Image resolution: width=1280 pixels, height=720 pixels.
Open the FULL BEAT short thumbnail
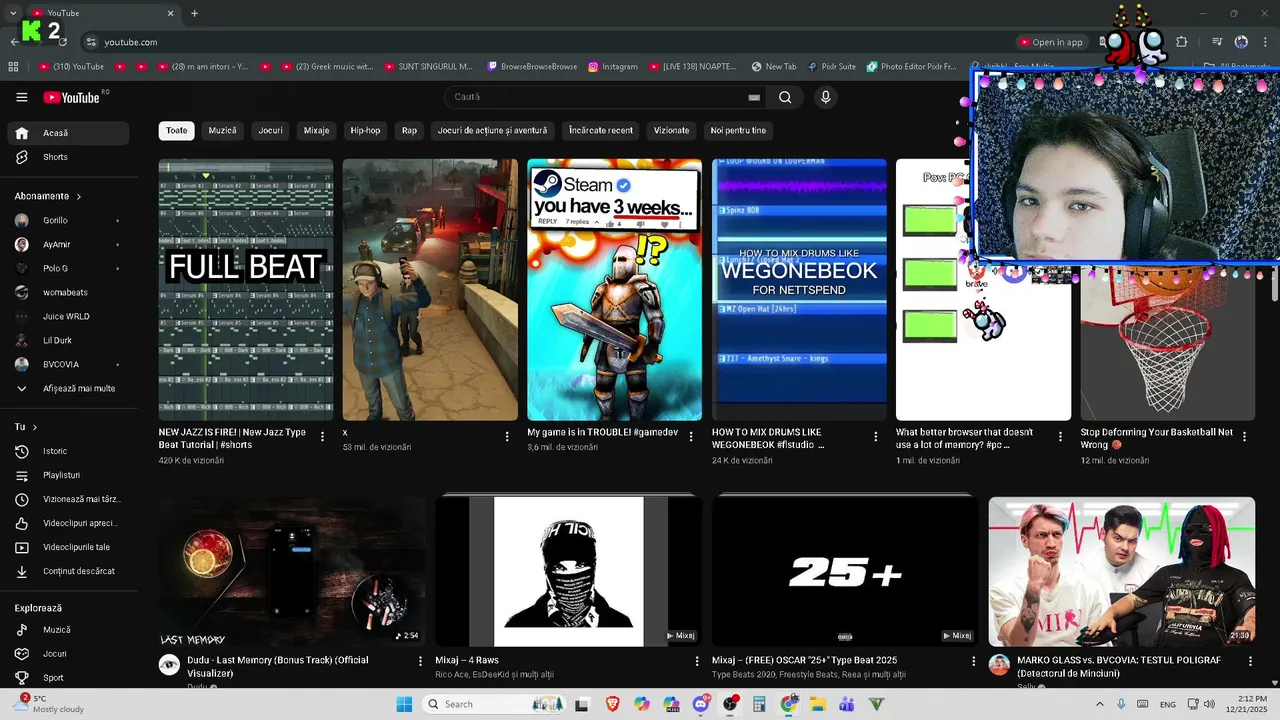246,289
